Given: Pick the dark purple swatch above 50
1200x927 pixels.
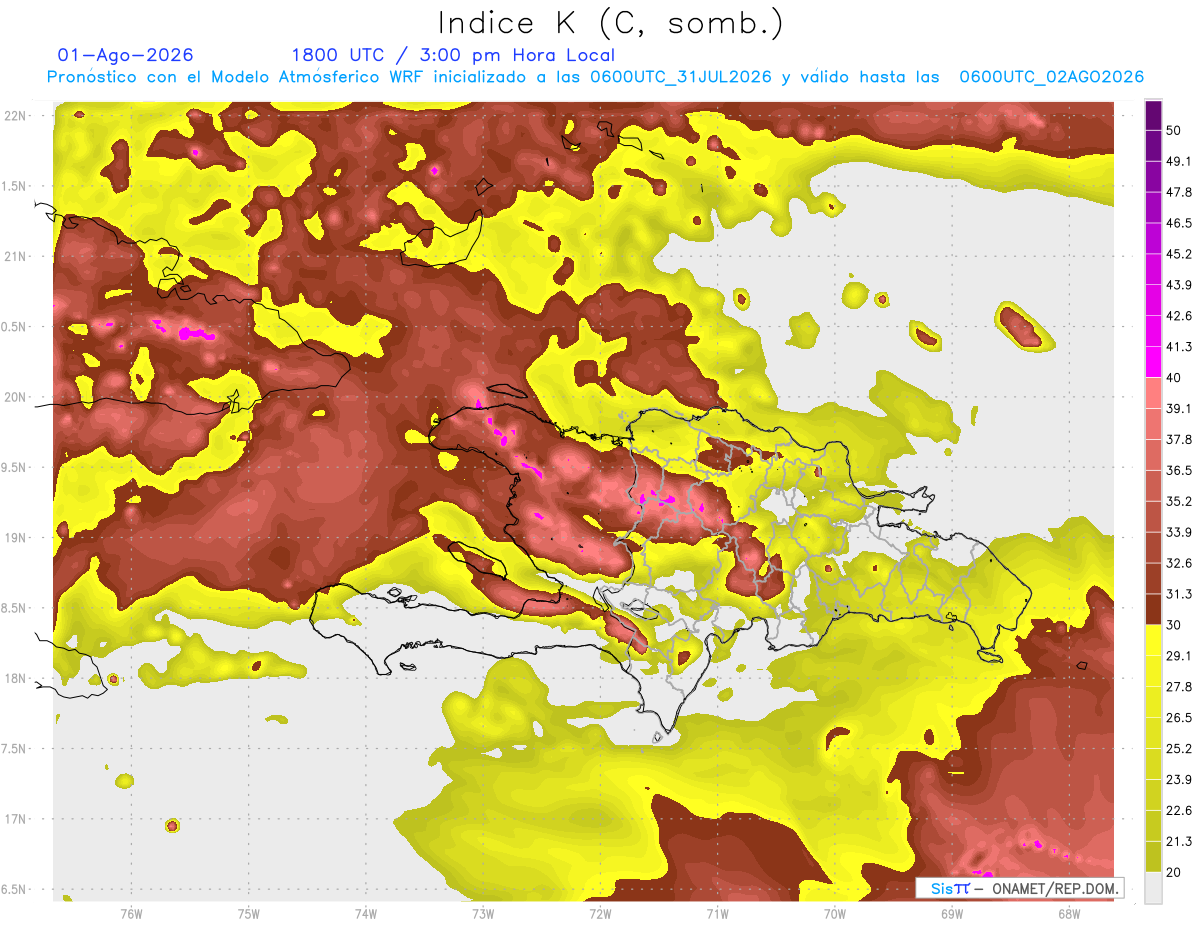Looking at the screenshot, I should point(1153,115).
